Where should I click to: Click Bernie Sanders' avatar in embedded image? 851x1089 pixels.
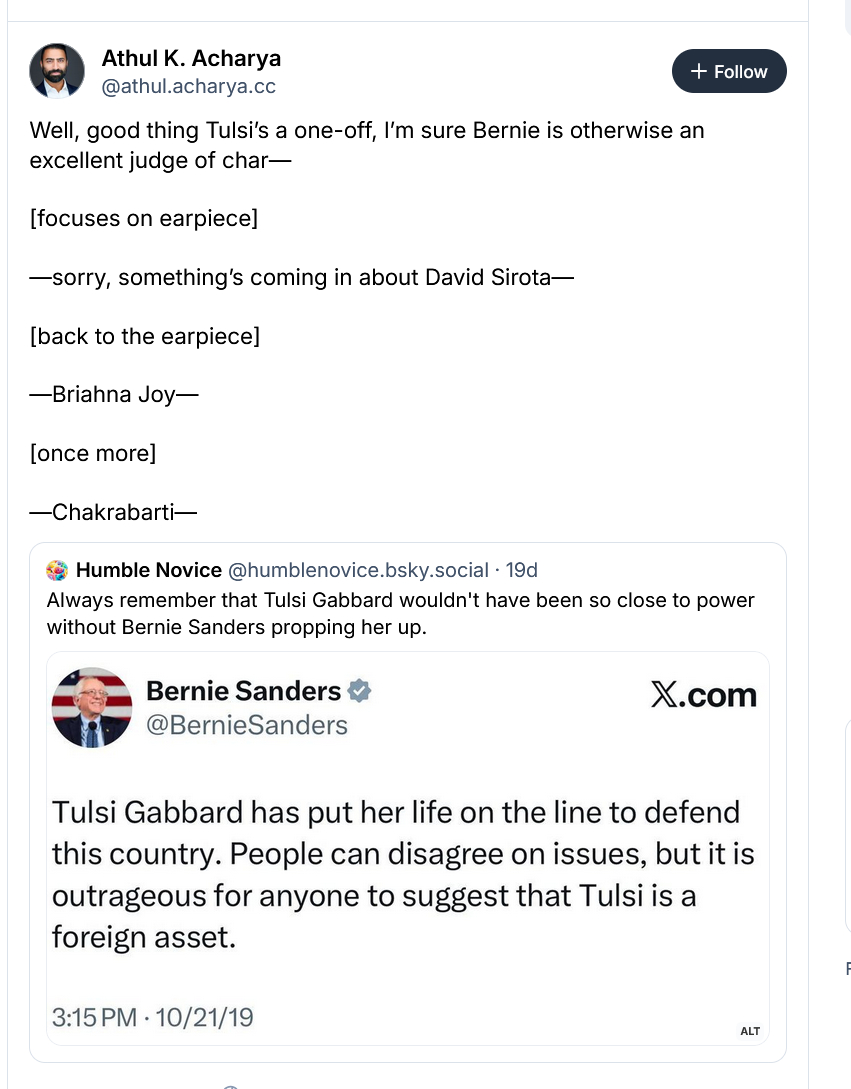91,707
